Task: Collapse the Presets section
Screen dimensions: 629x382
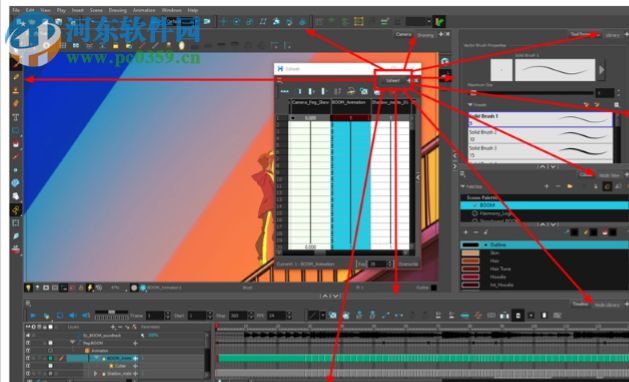Action: point(470,105)
